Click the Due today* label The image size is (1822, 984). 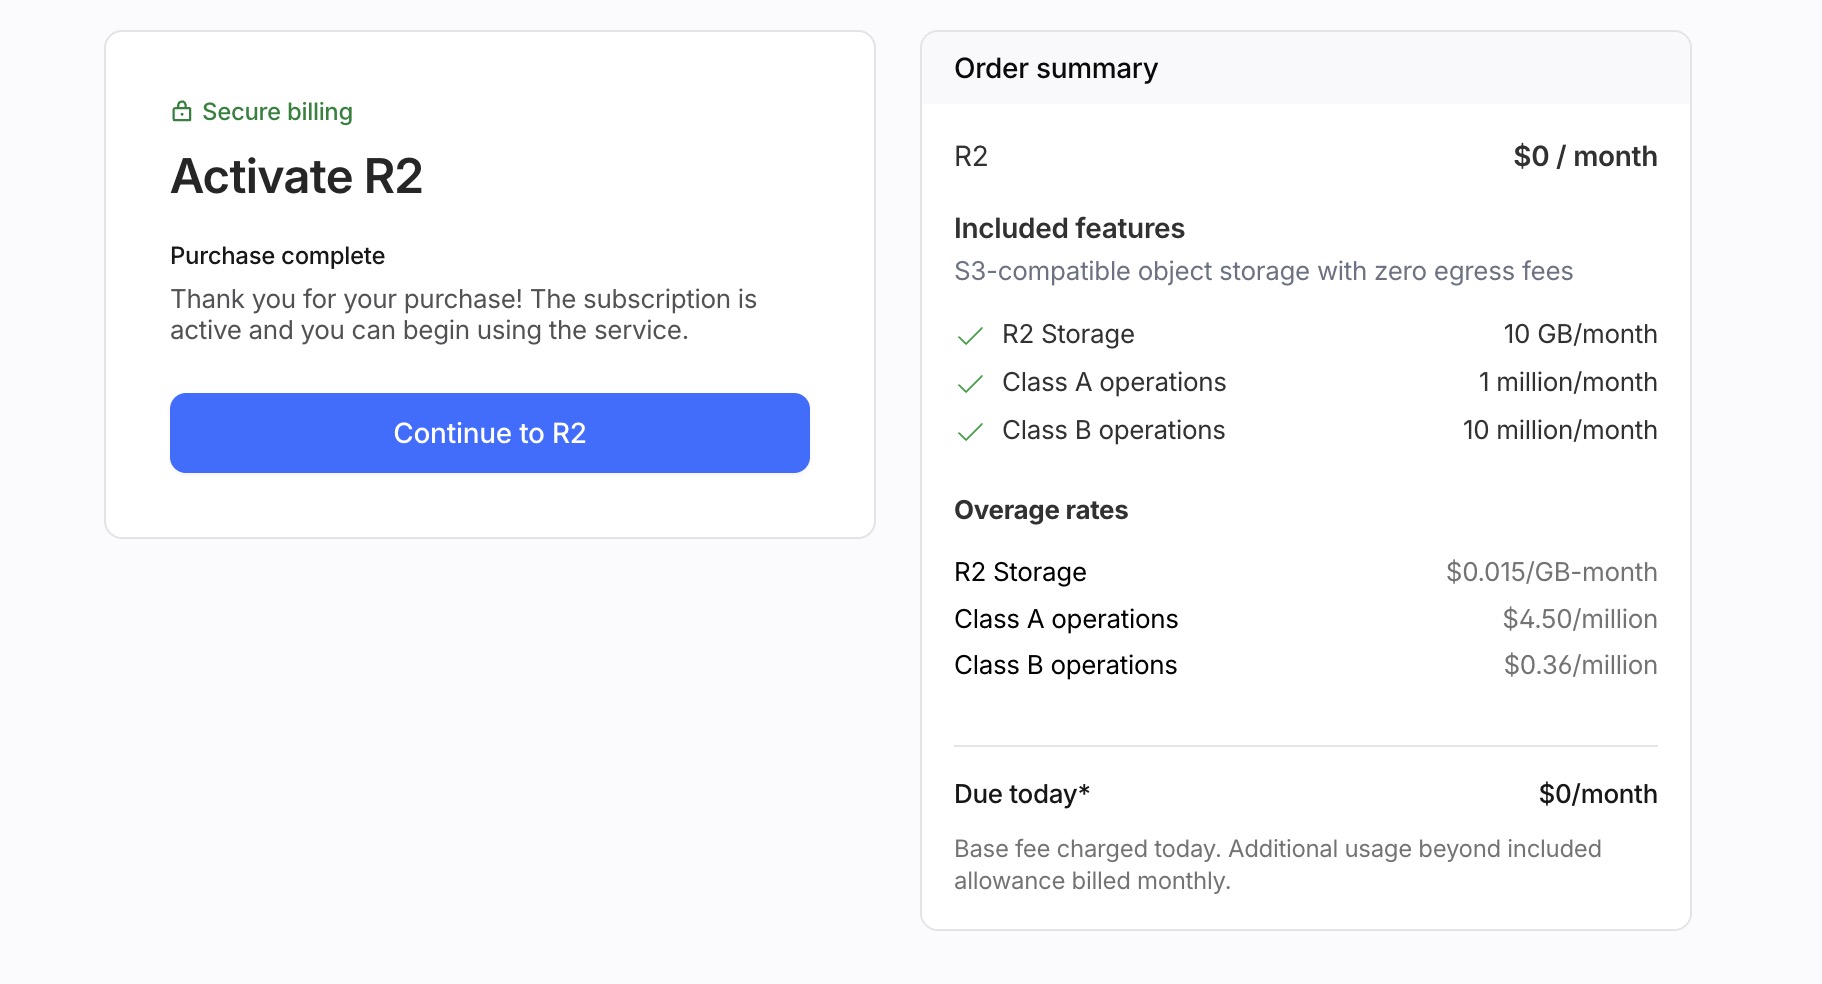tap(1022, 794)
